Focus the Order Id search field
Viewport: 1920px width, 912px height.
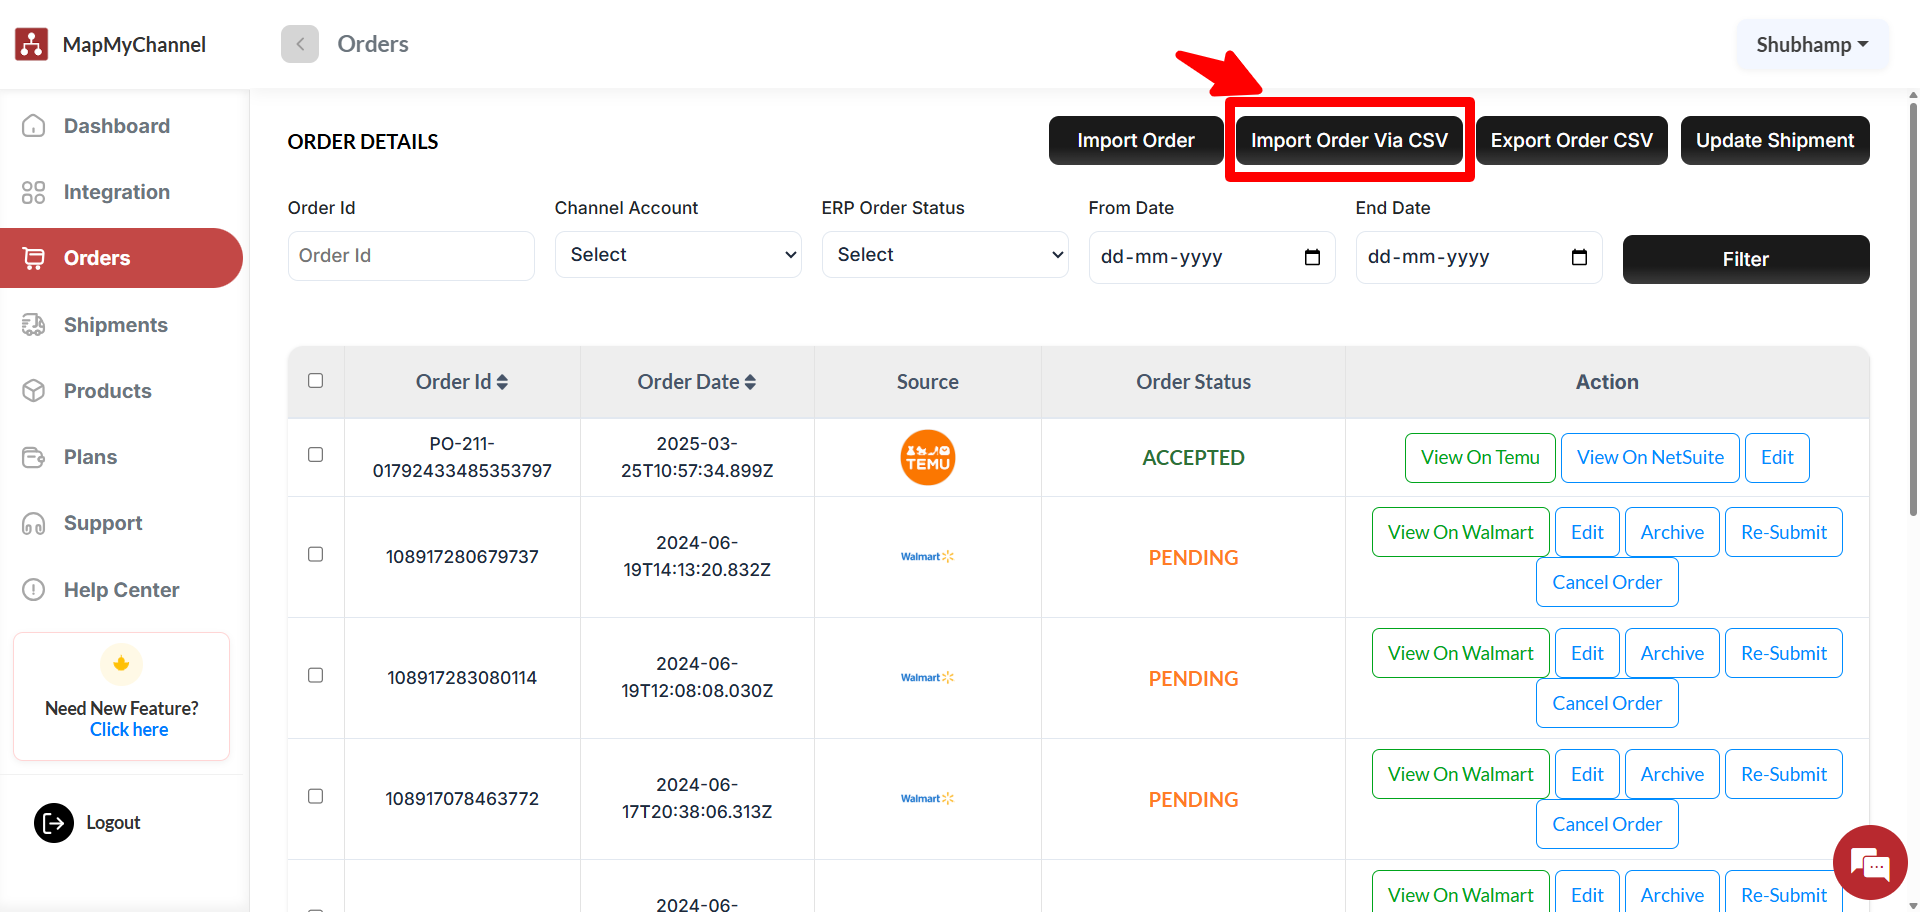pos(411,256)
